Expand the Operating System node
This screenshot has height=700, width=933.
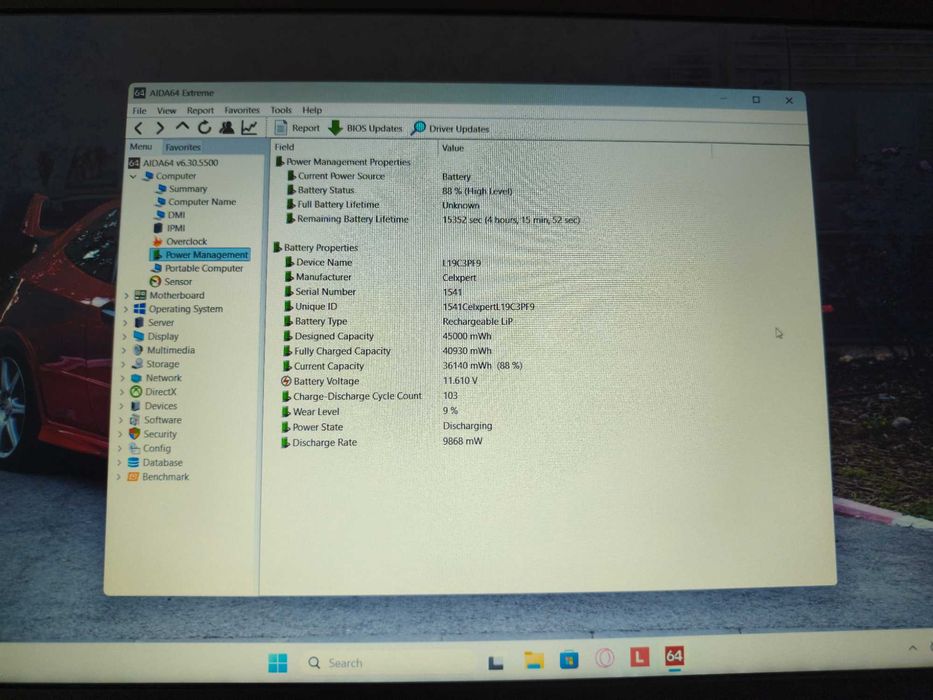click(x=126, y=309)
